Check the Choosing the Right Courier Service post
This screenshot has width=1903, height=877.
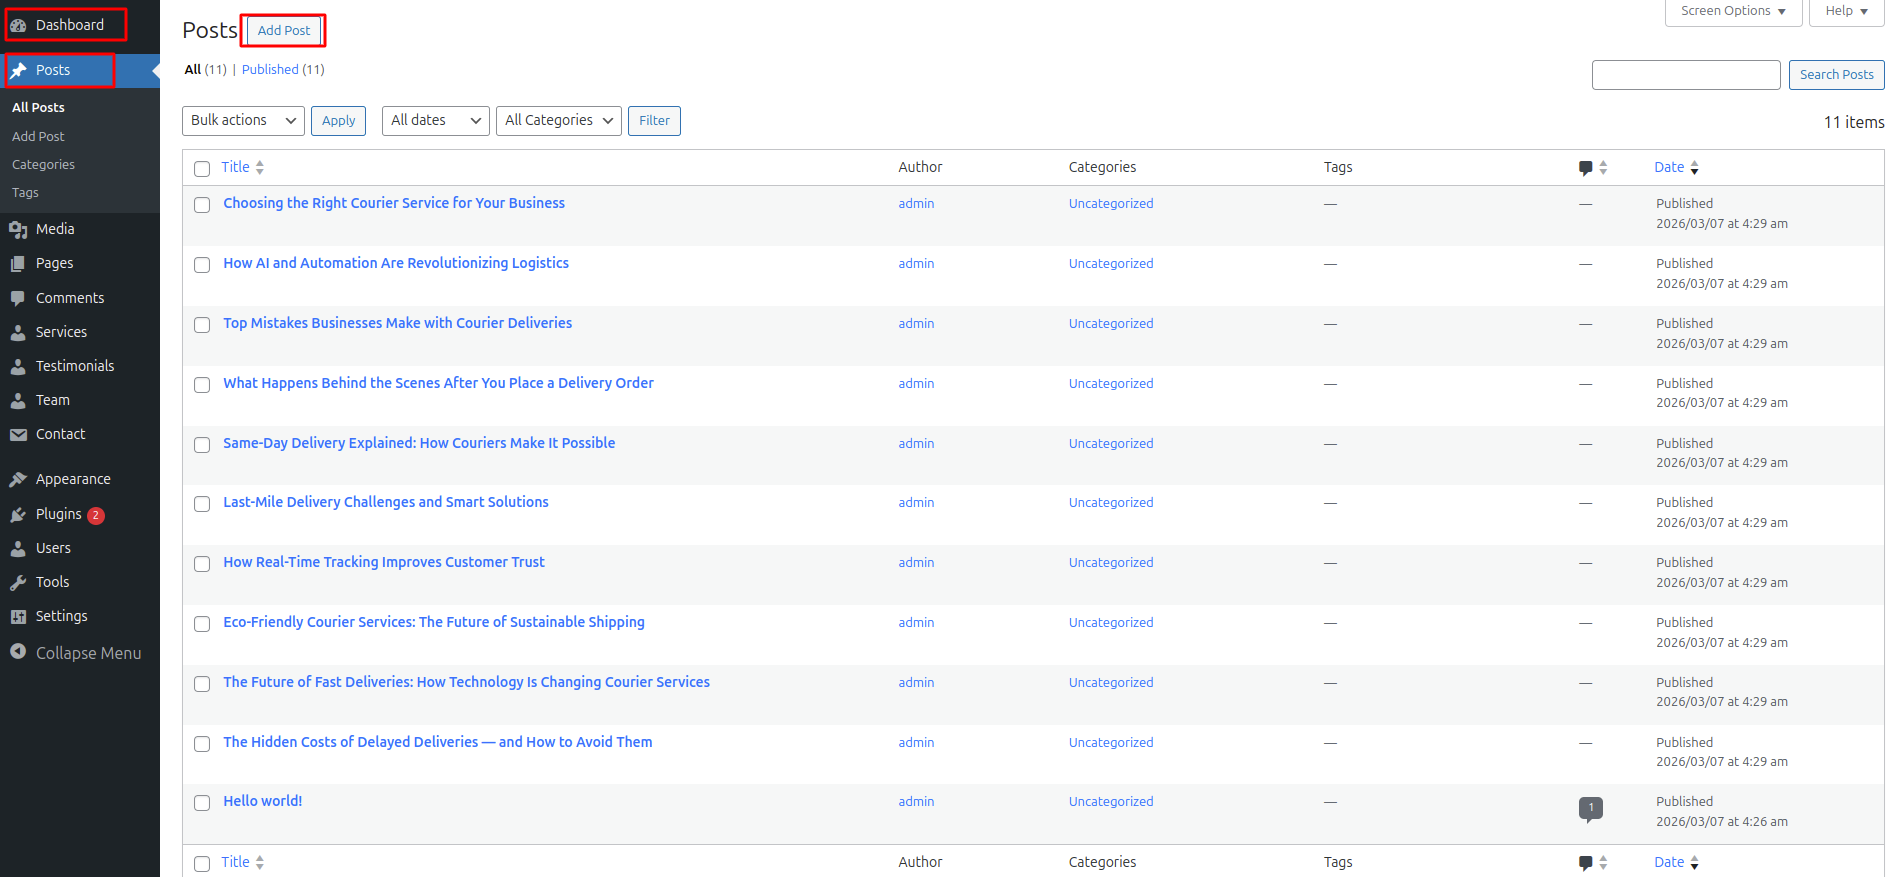(202, 205)
